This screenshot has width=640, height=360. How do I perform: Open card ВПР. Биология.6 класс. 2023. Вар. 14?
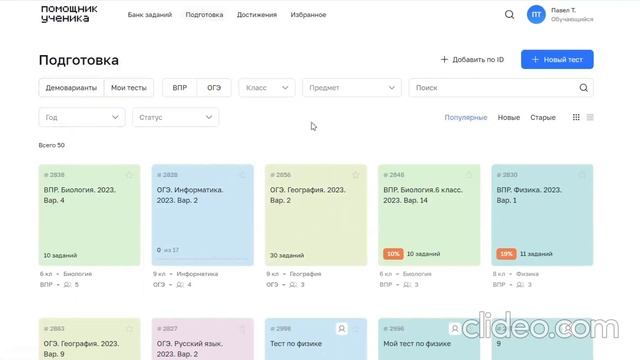coord(429,215)
